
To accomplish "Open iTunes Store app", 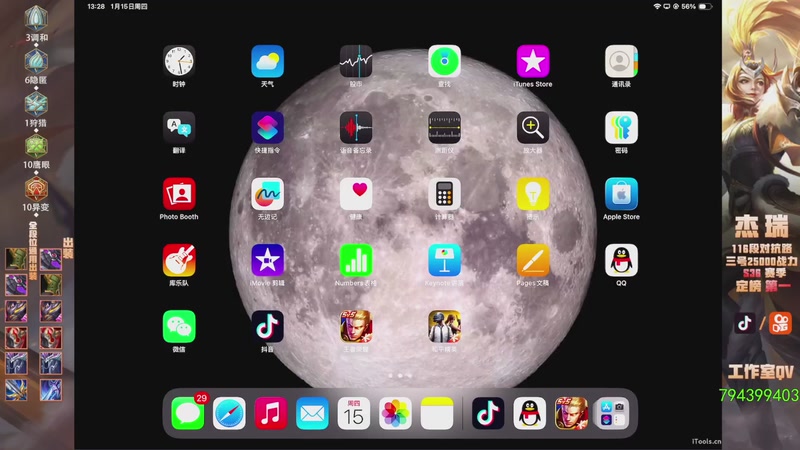I will pos(533,61).
